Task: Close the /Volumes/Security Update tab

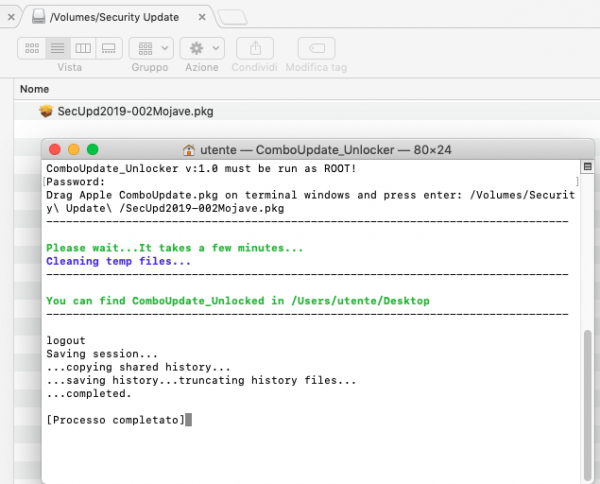Action: [202, 17]
